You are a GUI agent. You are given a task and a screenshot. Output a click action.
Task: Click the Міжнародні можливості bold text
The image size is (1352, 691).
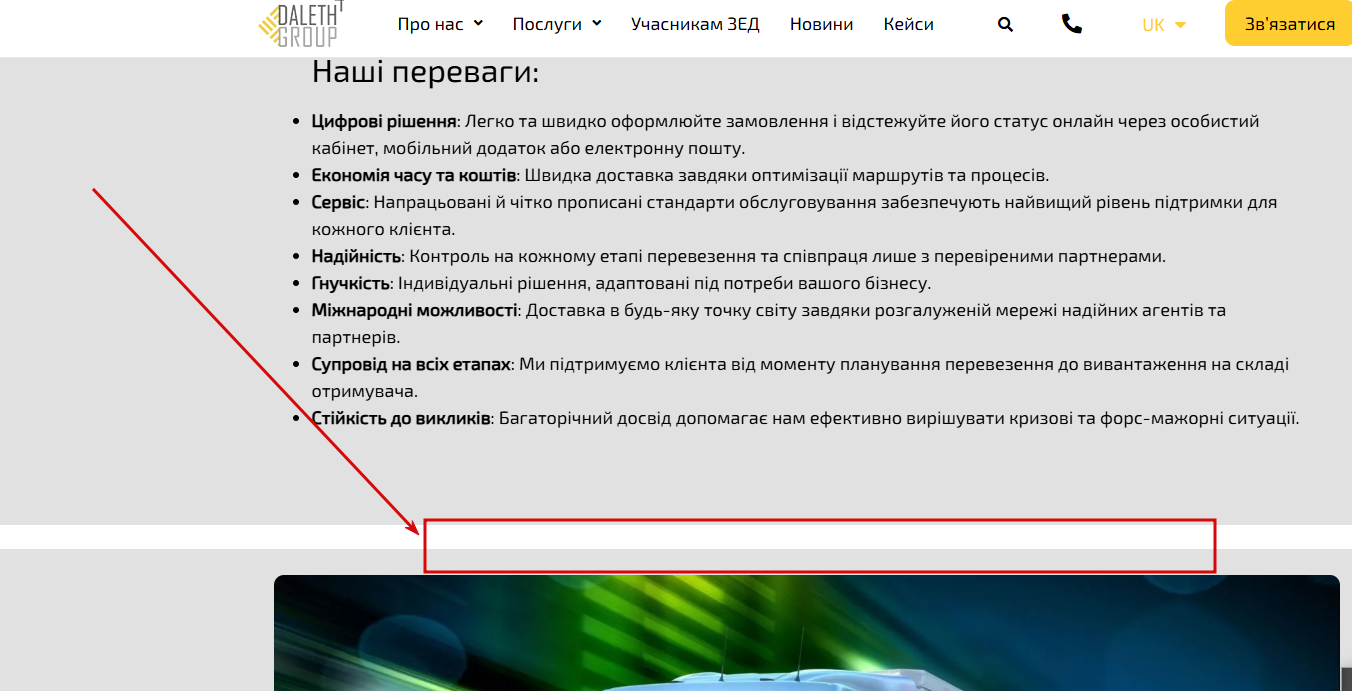point(414,310)
